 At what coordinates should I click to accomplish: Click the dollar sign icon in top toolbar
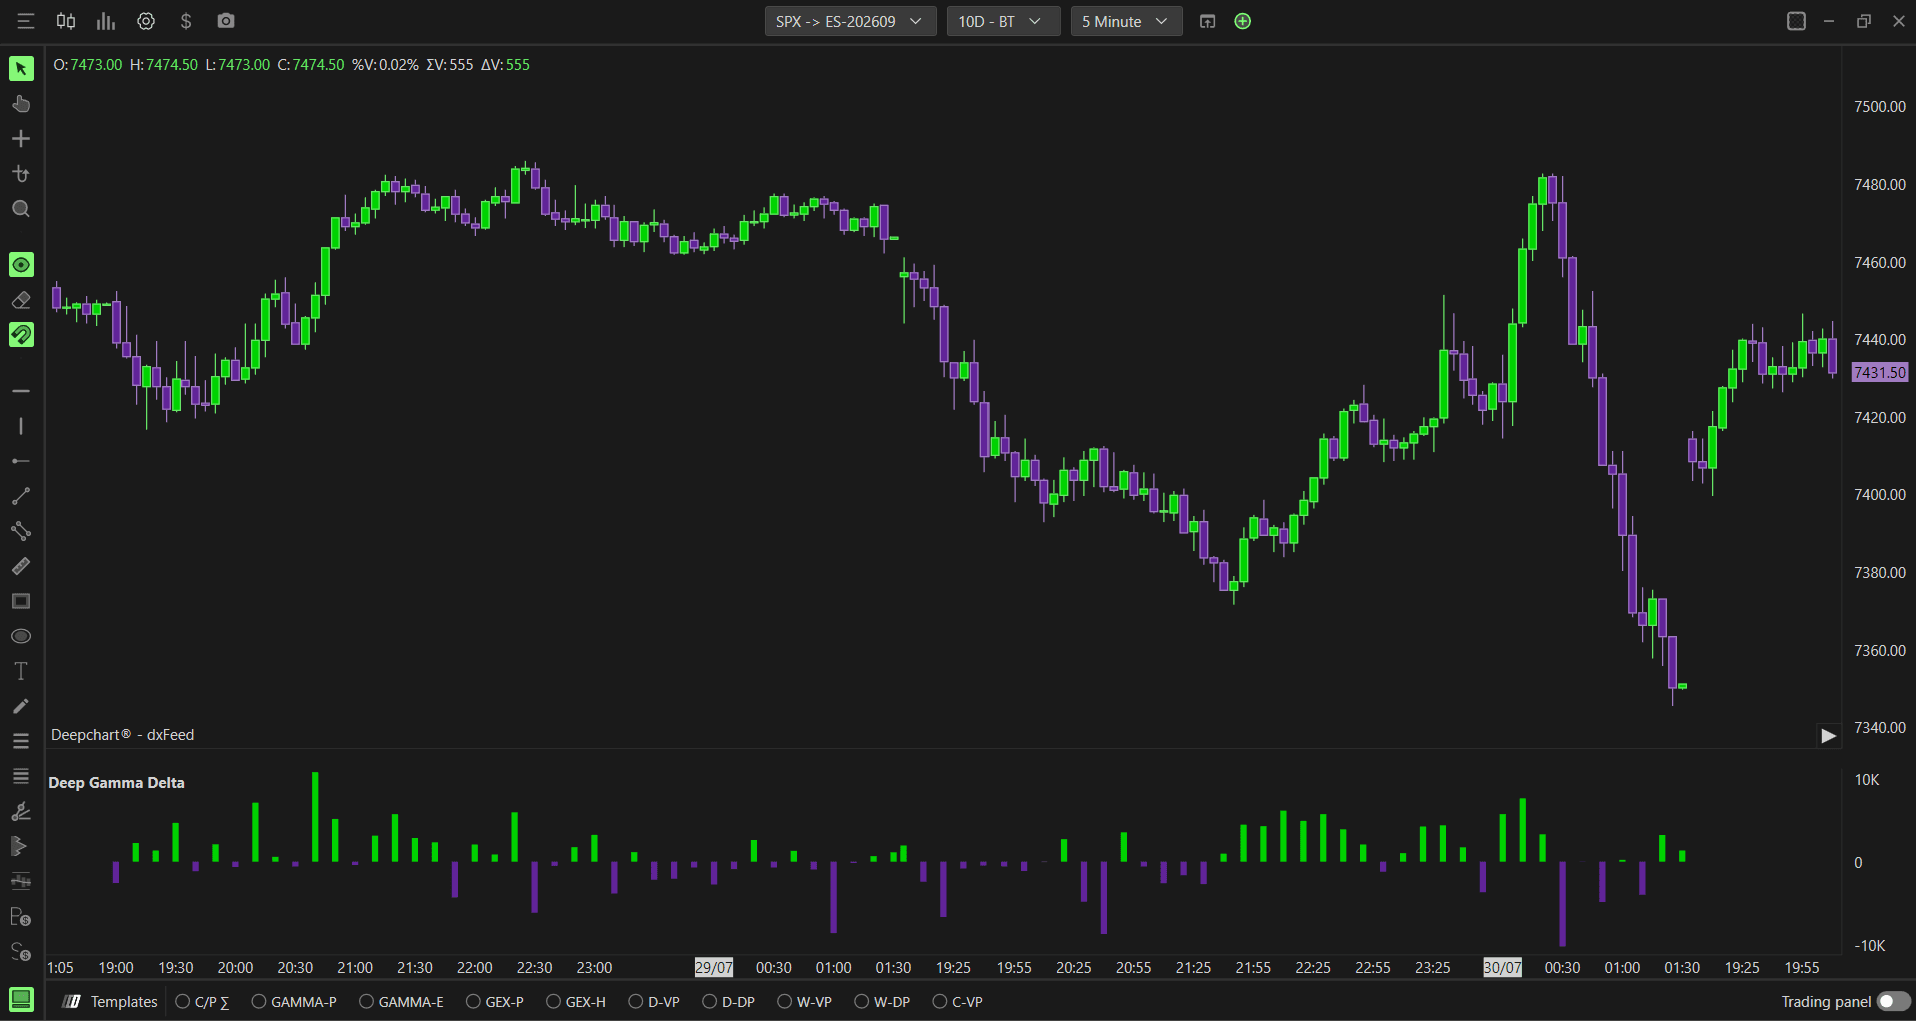[x=186, y=21]
